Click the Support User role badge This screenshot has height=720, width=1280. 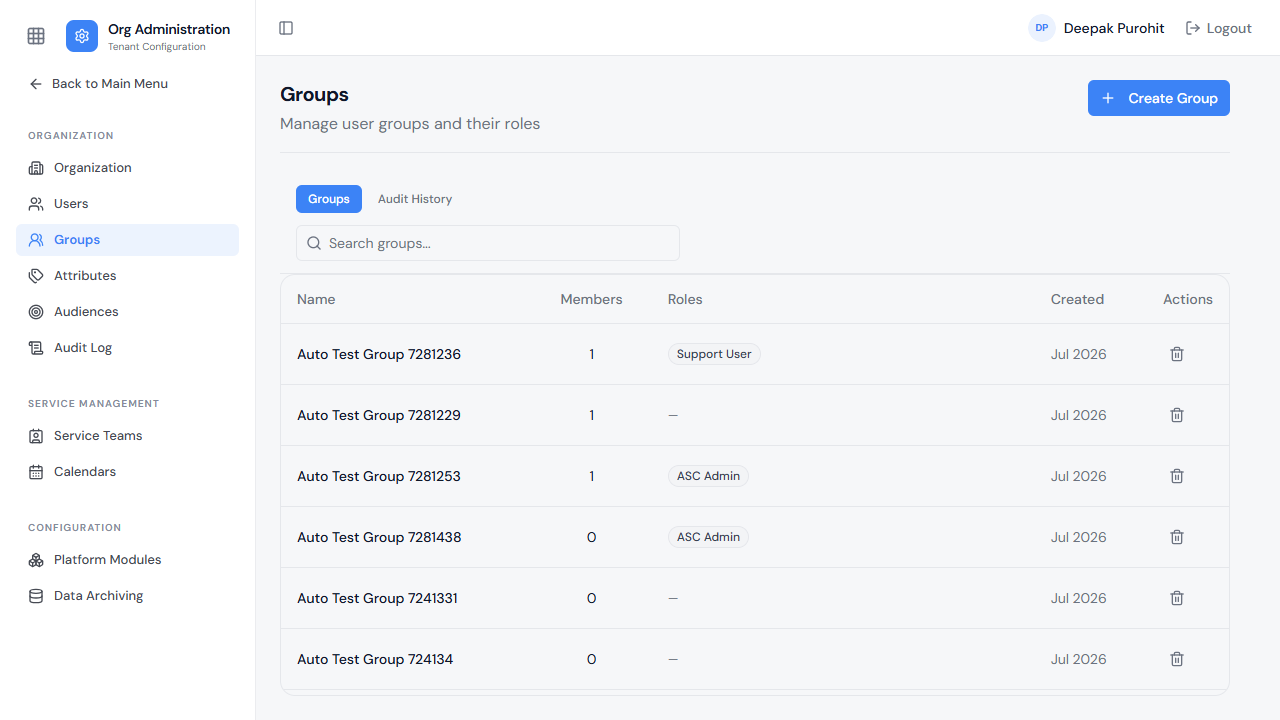[714, 354]
